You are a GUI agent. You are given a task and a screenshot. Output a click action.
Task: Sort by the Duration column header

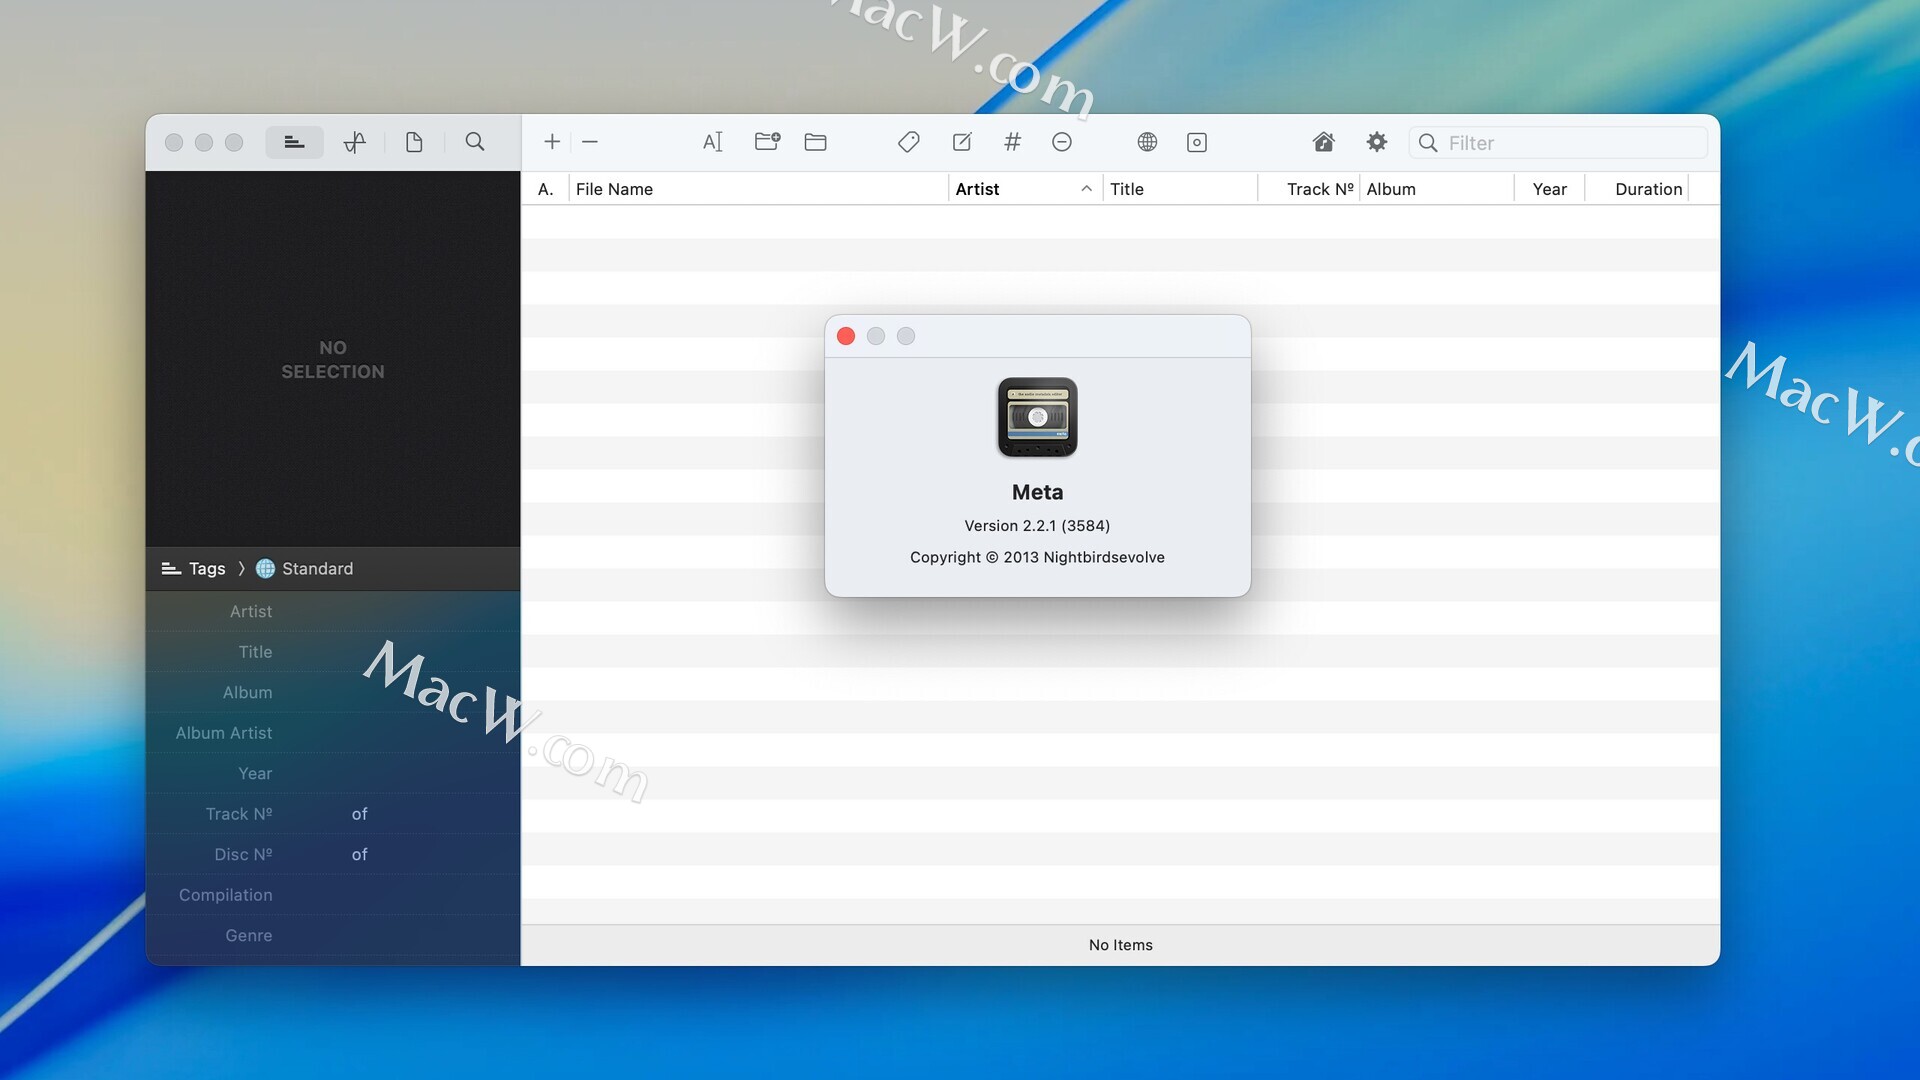(1638, 189)
